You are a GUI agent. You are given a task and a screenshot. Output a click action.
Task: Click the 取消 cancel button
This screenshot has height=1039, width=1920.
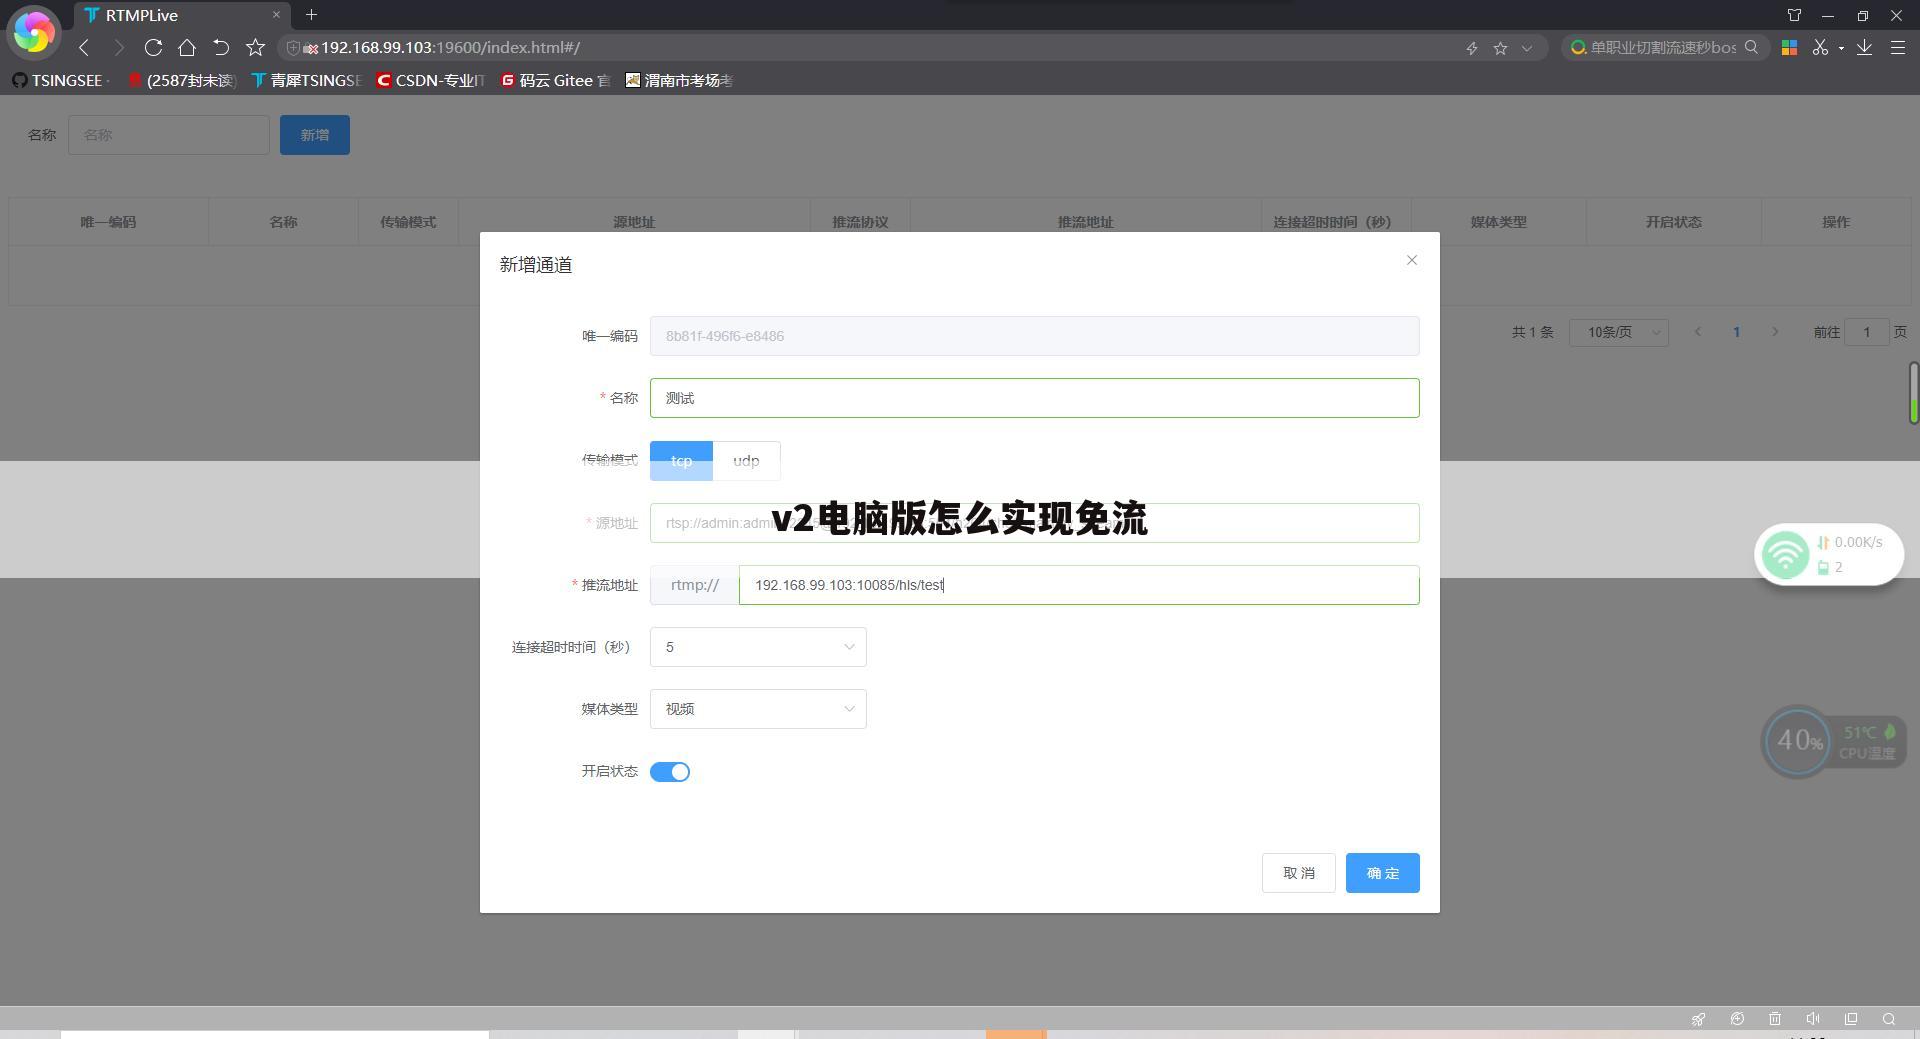pos(1298,872)
